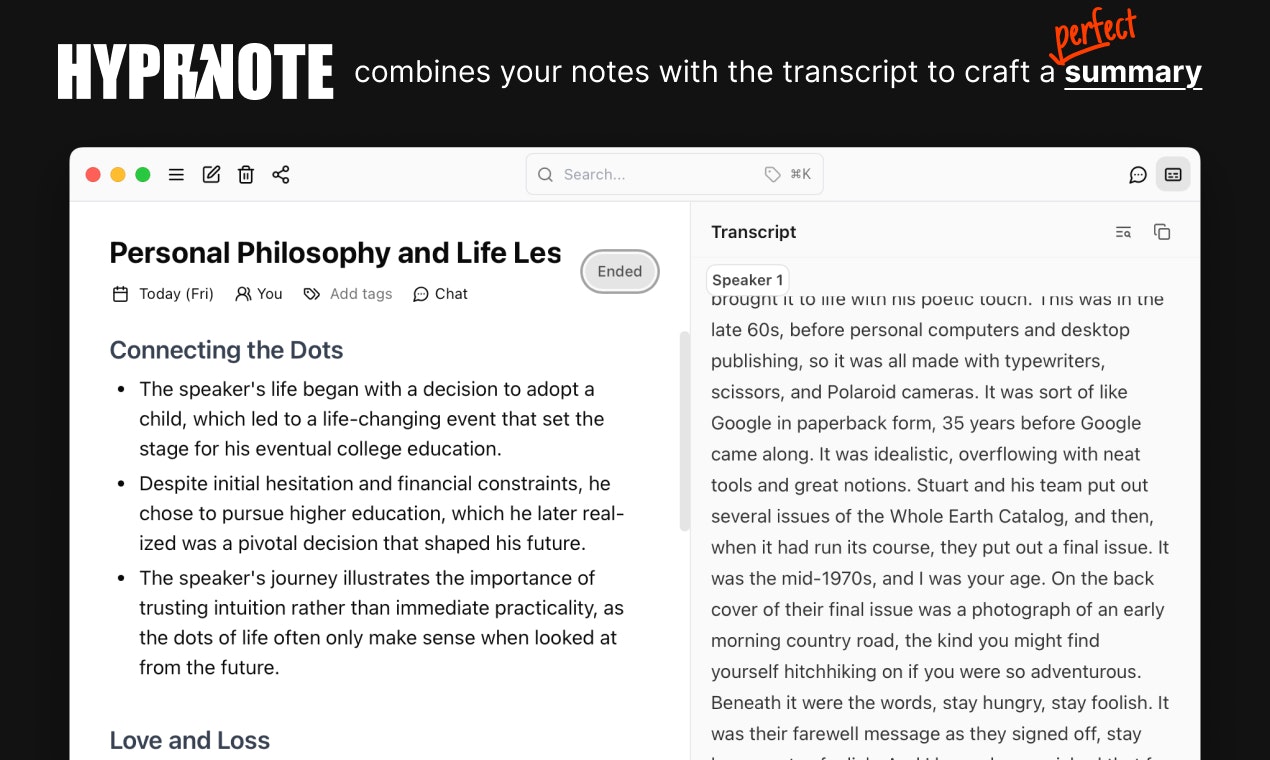The image size is (1270, 760).
Task: Create a new note with edit icon
Action: (x=211, y=175)
